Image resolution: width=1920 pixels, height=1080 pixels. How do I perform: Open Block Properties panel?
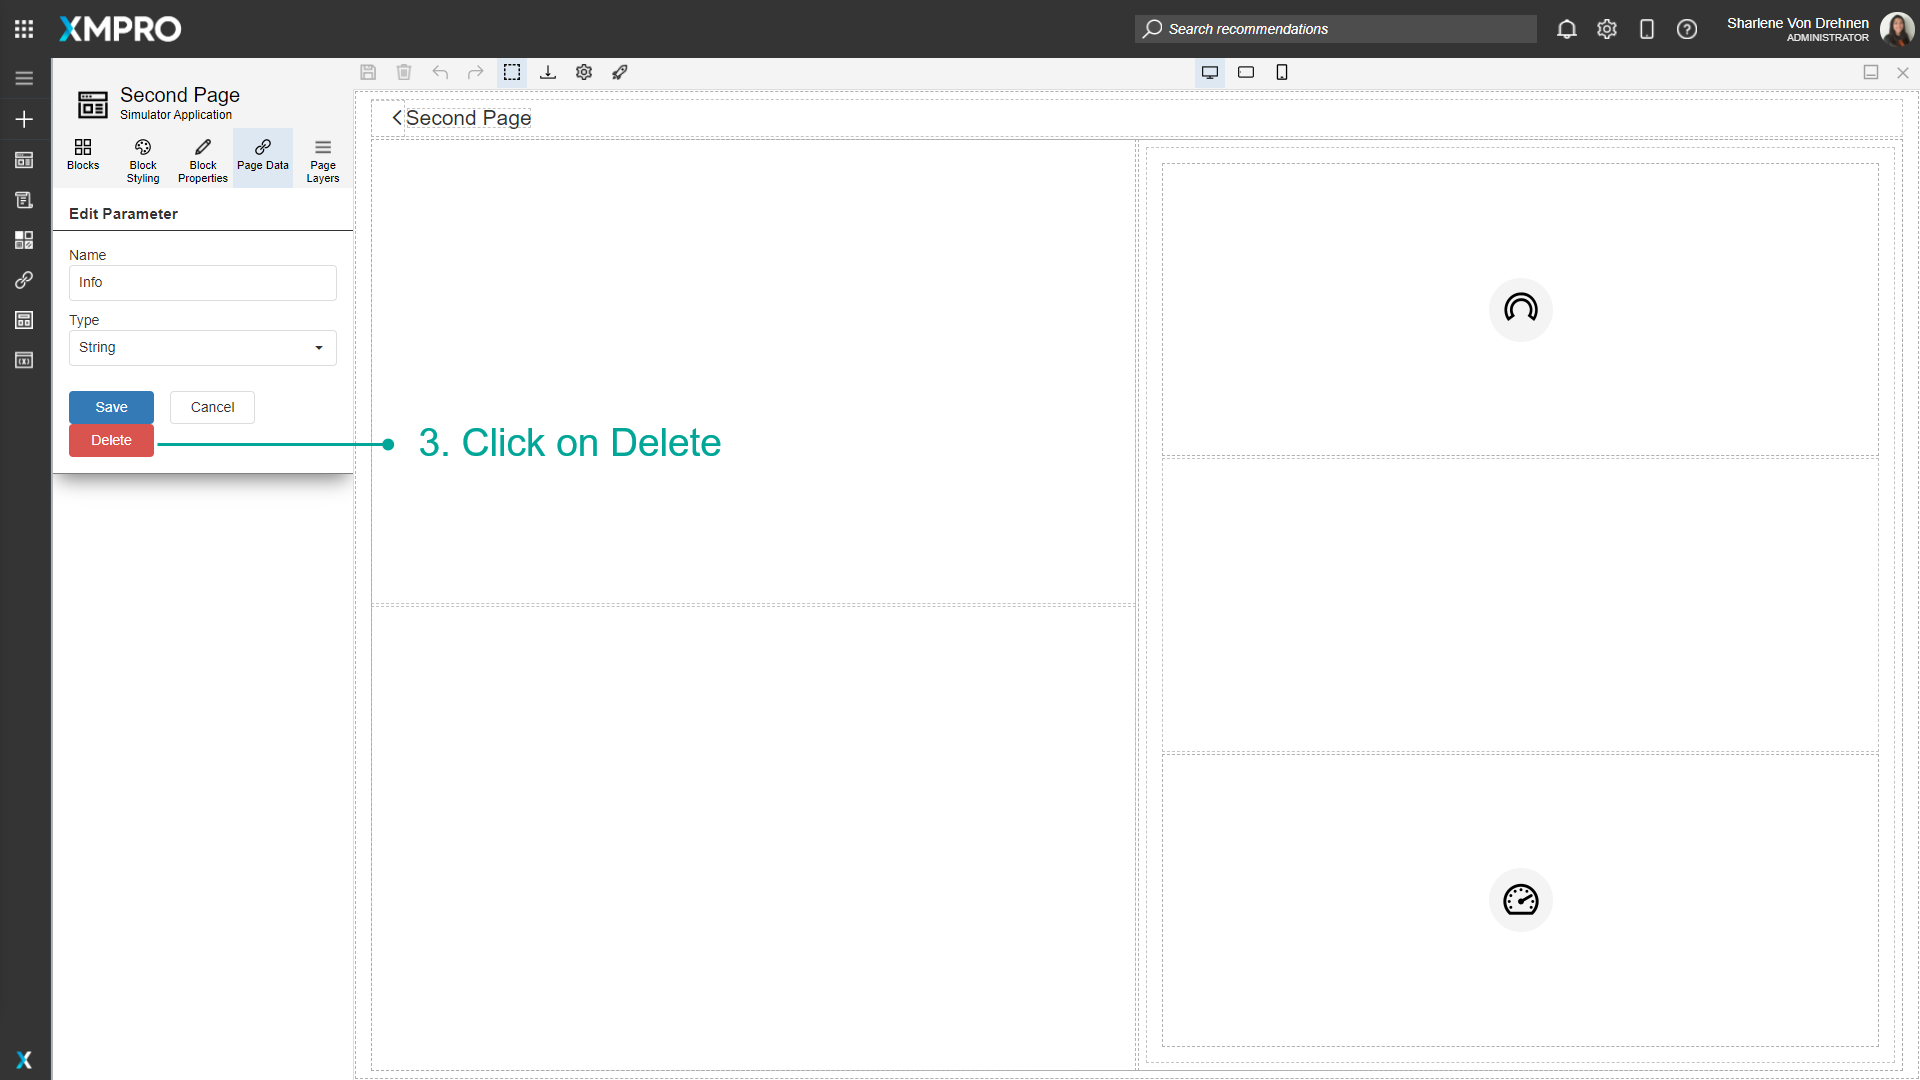coord(202,158)
